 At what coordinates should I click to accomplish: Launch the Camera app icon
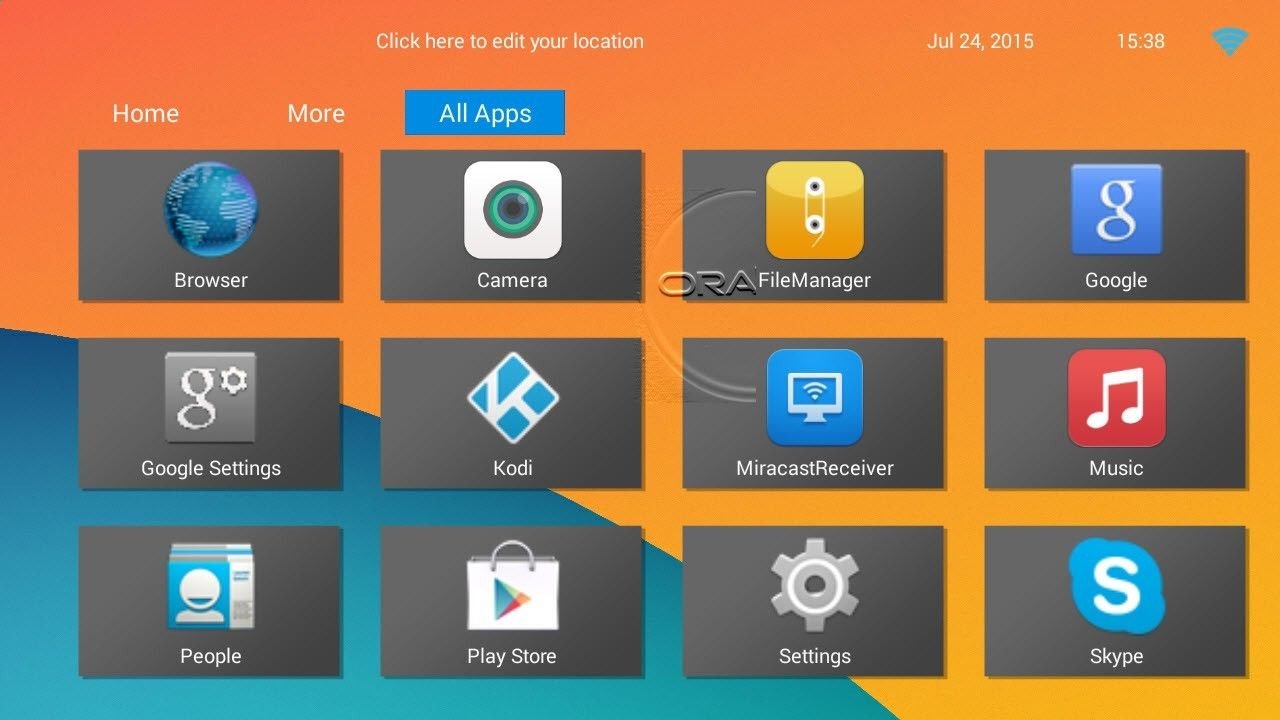point(513,210)
